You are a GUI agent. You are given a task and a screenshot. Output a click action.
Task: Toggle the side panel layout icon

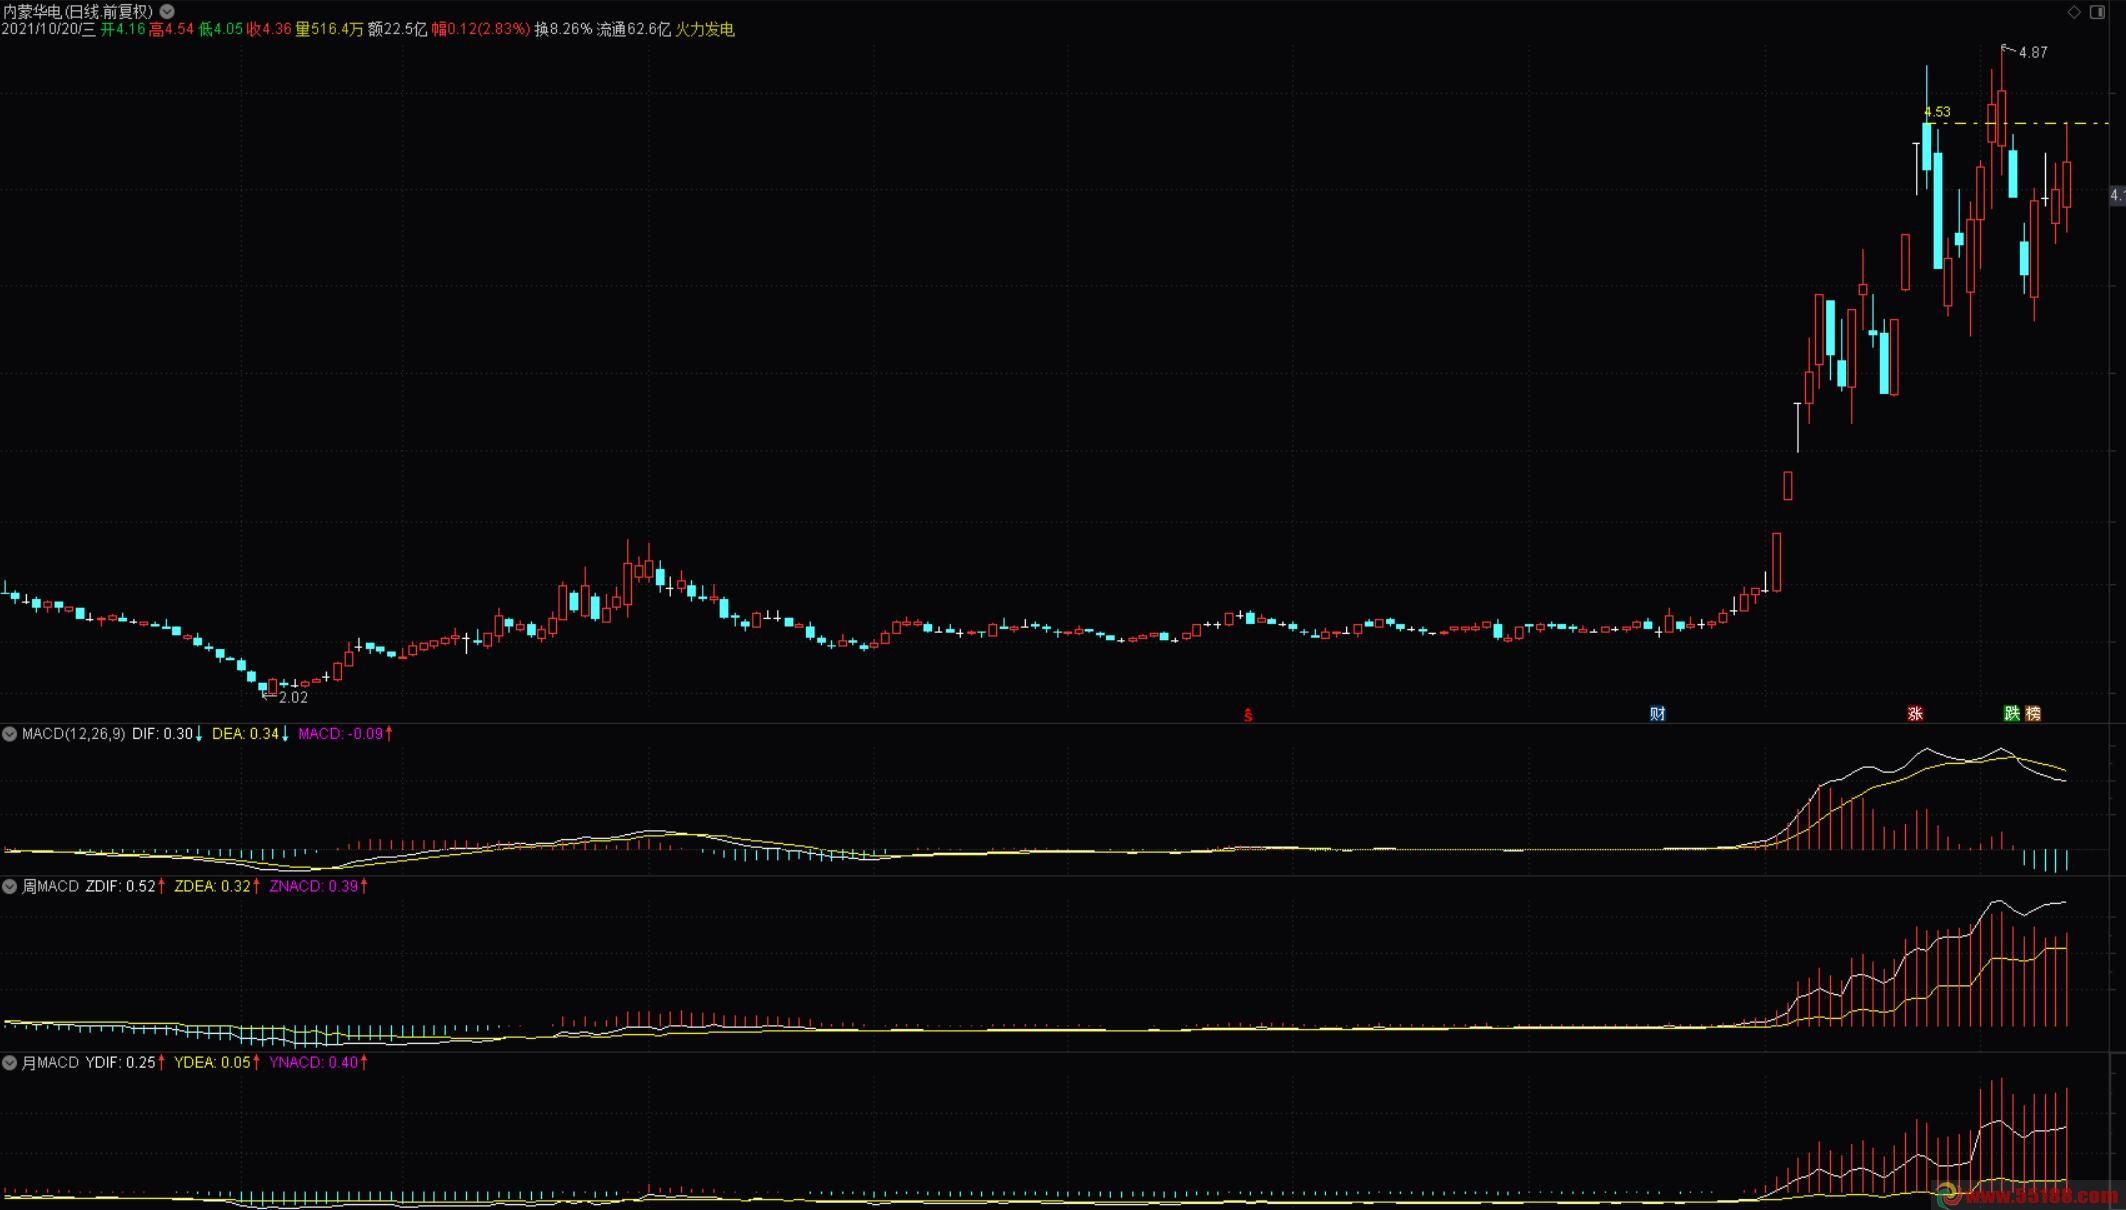point(2097,12)
